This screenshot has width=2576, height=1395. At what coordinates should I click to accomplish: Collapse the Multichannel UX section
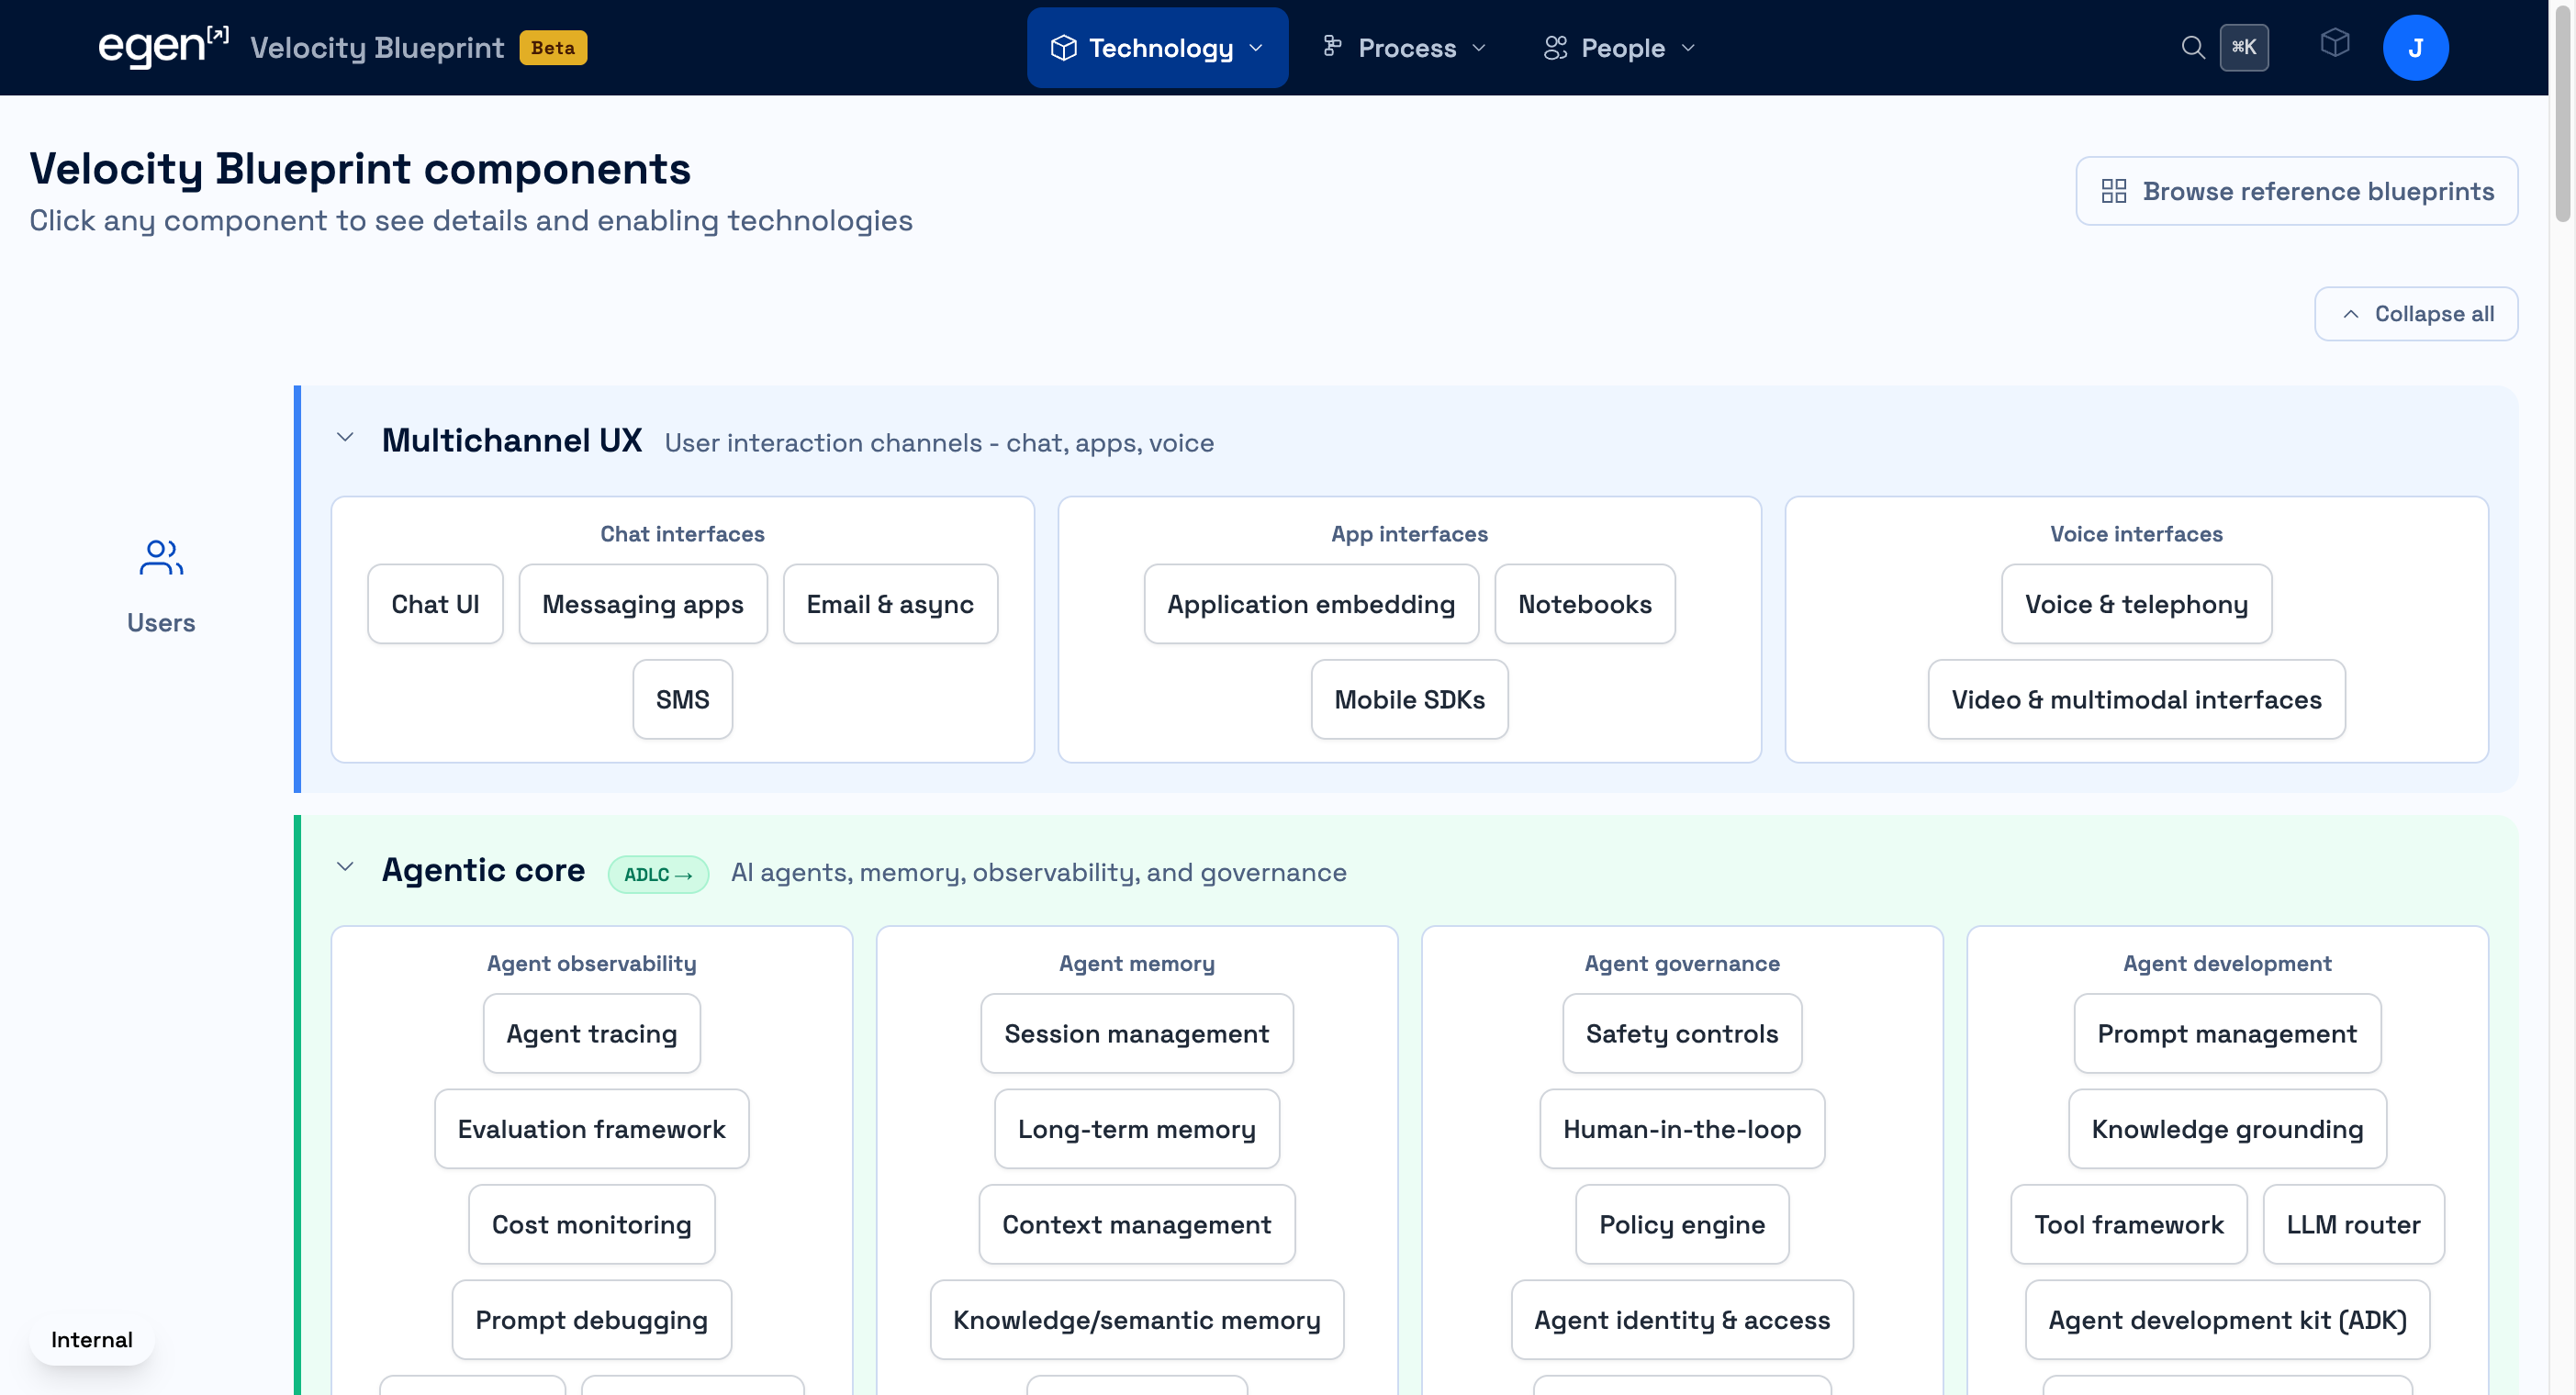click(x=345, y=438)
